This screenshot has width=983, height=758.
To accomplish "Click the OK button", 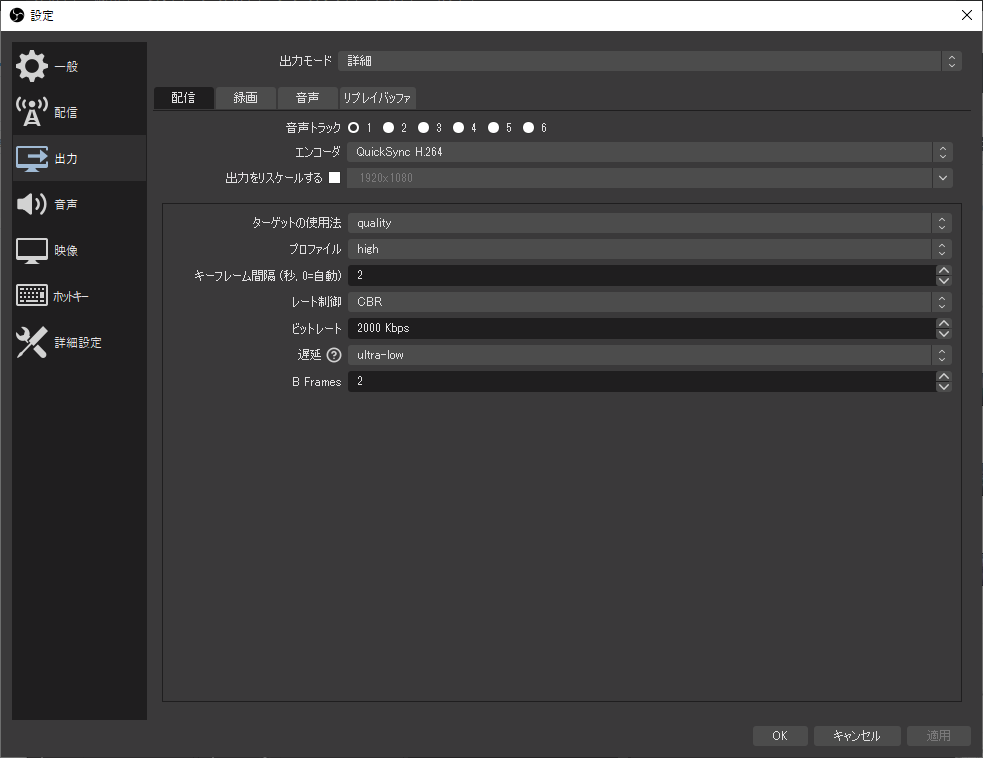I will pos(780,735).
